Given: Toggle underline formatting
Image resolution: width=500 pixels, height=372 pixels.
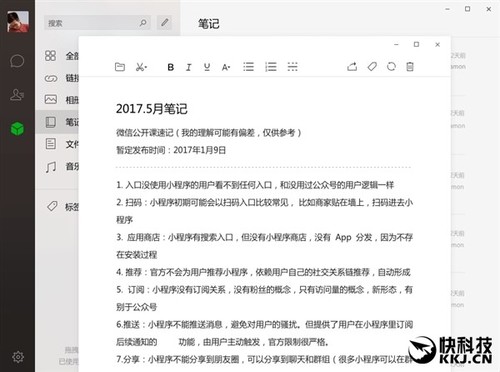Looking at the screenshot, I should click(207, 67).
